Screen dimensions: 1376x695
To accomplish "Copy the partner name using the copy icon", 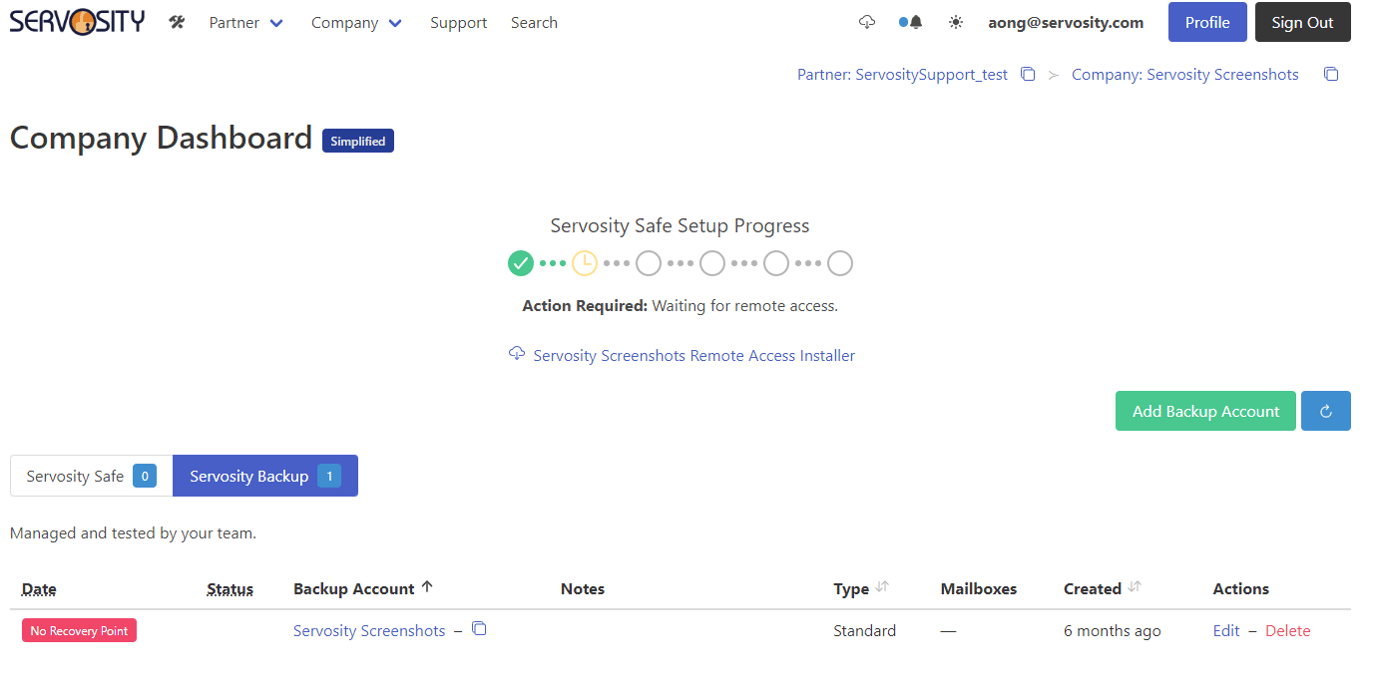I will 1028,73.
